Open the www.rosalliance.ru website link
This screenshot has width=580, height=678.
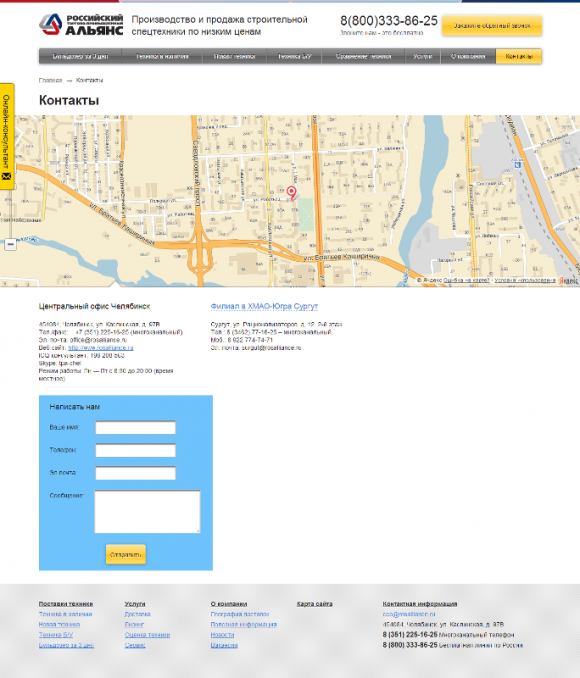click(x=101, y=348)
